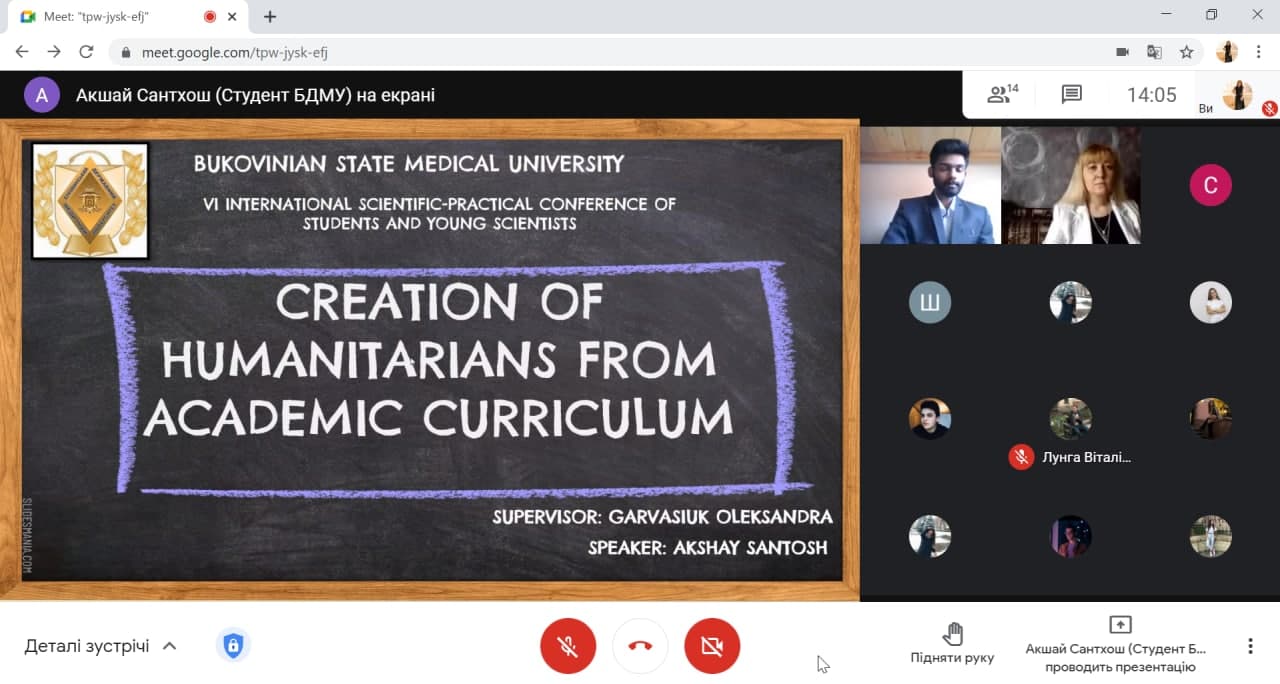Click the SPEAKER: AKSHAY SANTOSH line
1280x684 pixels.
click(708, 547)
